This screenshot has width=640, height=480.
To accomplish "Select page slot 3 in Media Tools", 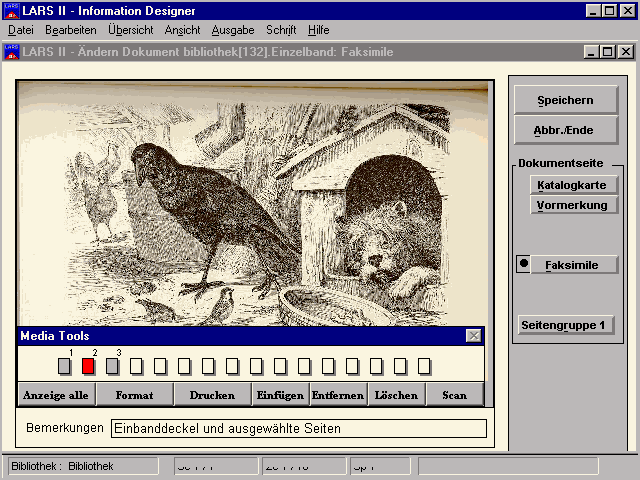I will tap(112, 366).
